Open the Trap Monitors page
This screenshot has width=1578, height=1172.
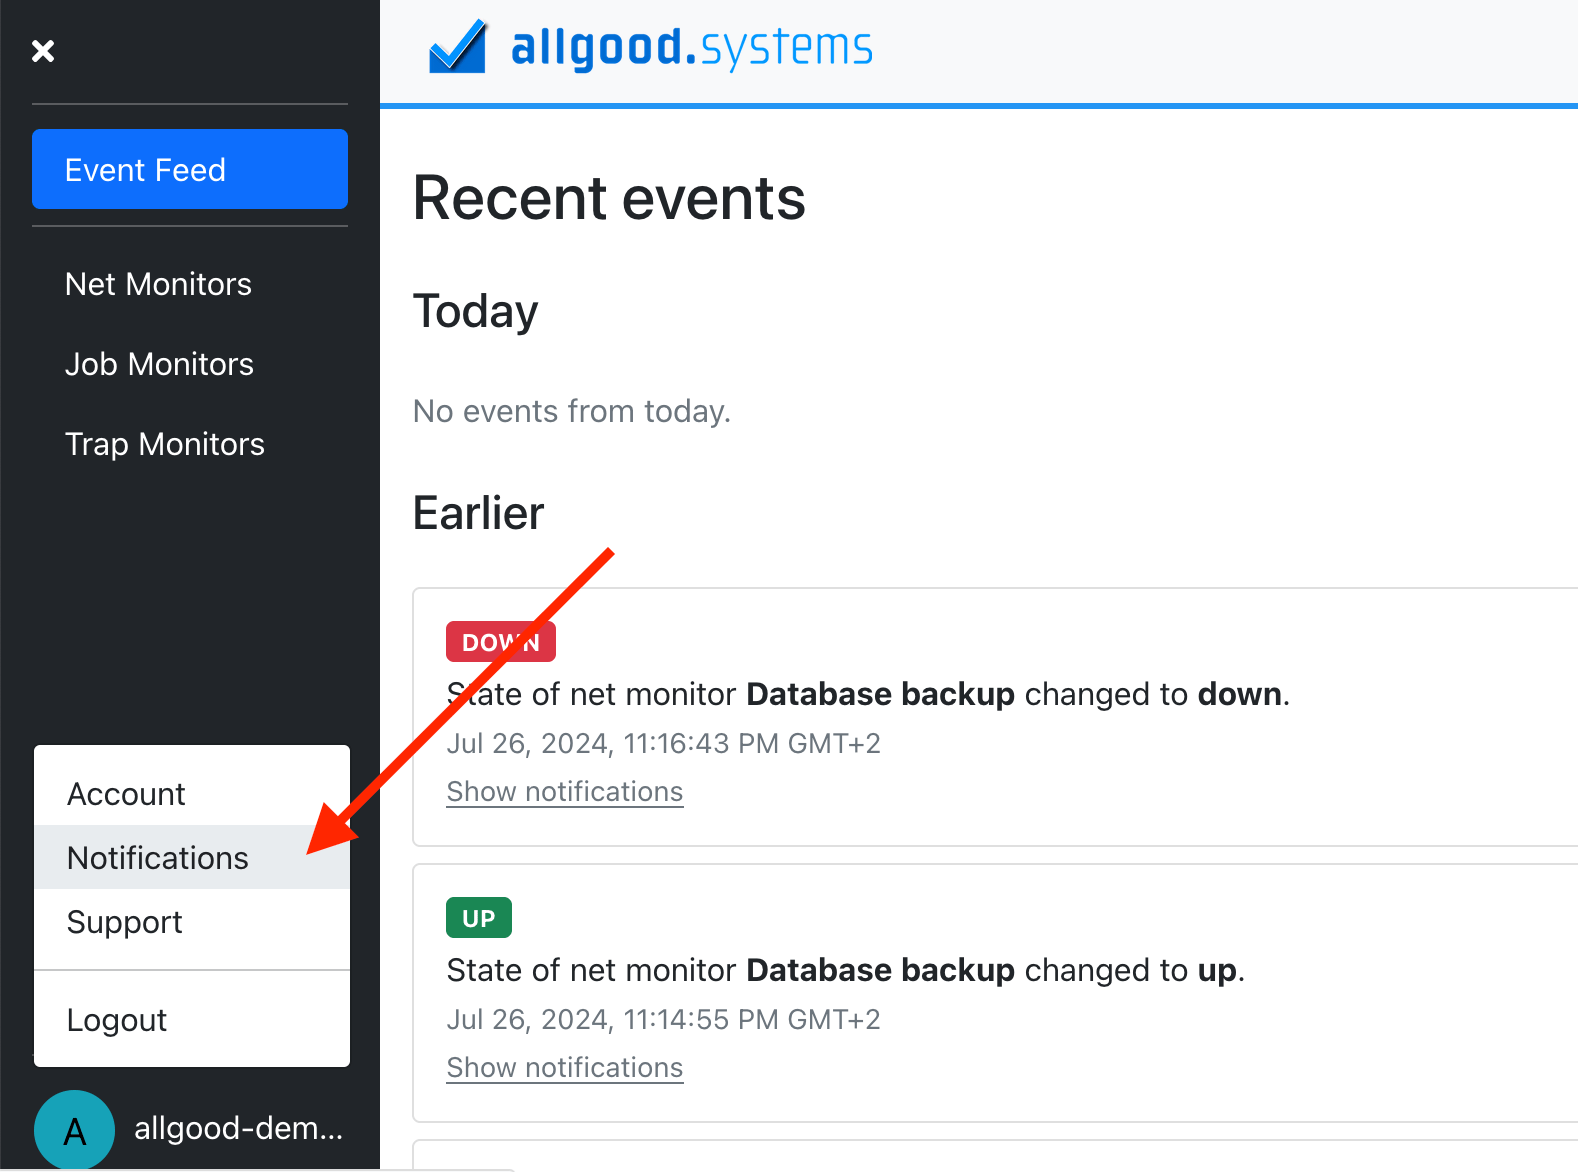tap(164, 444)
